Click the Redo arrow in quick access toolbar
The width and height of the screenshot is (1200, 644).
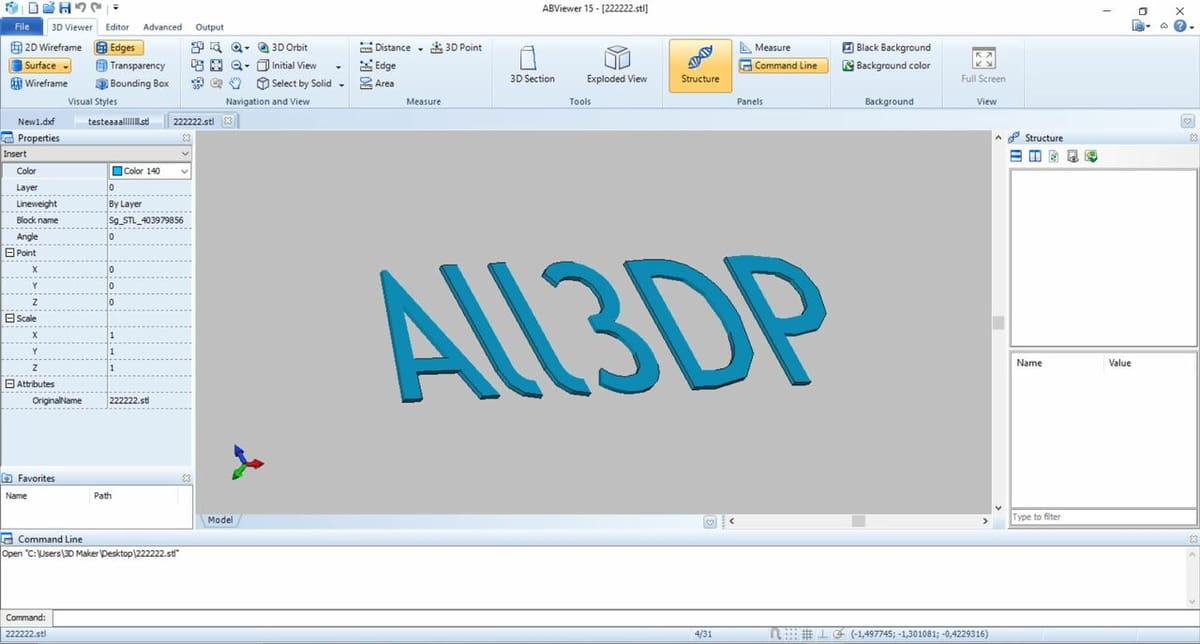[x=95, y=8]
